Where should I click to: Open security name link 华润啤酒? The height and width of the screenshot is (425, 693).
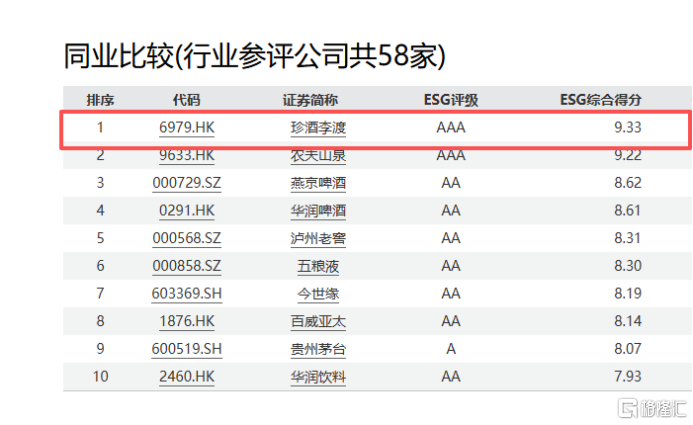click(x=318, y=211)
